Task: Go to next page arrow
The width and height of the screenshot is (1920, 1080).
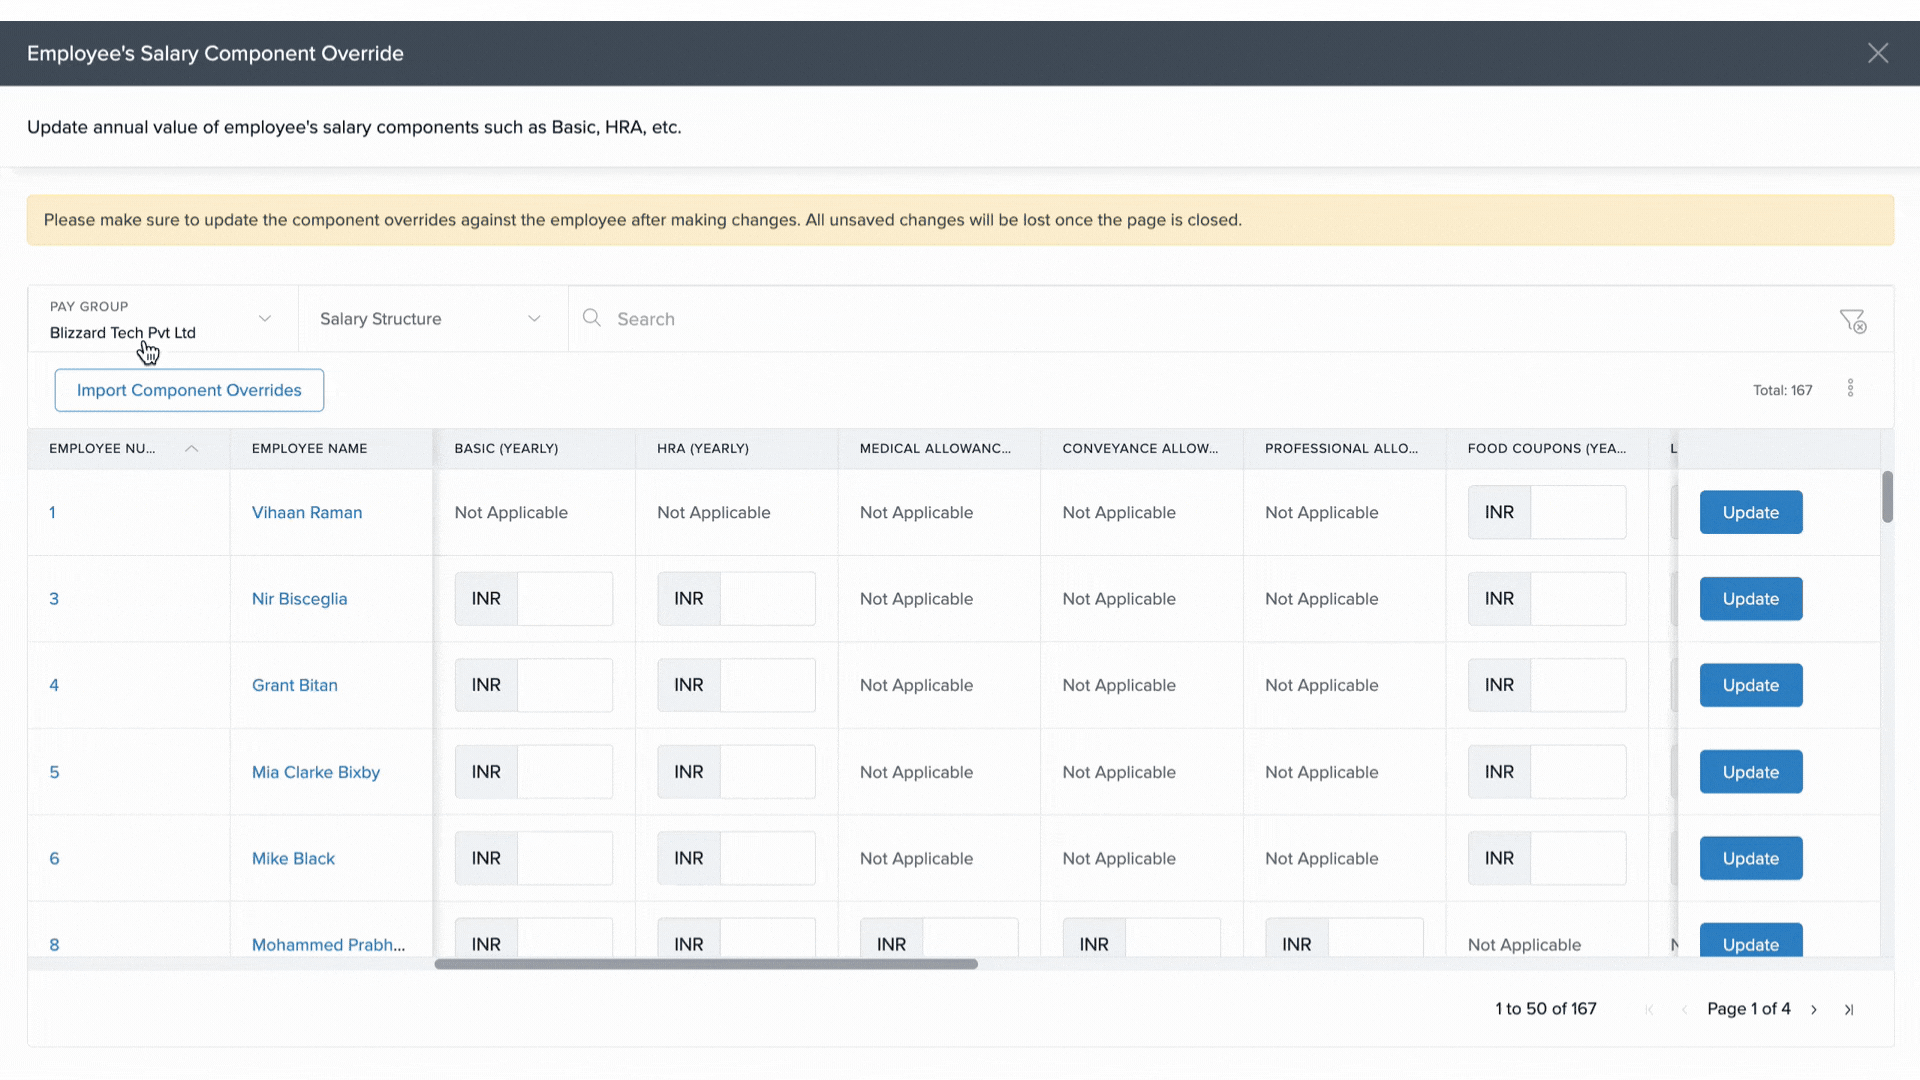Action: pyautogui.click(x=1813, y=1009)
